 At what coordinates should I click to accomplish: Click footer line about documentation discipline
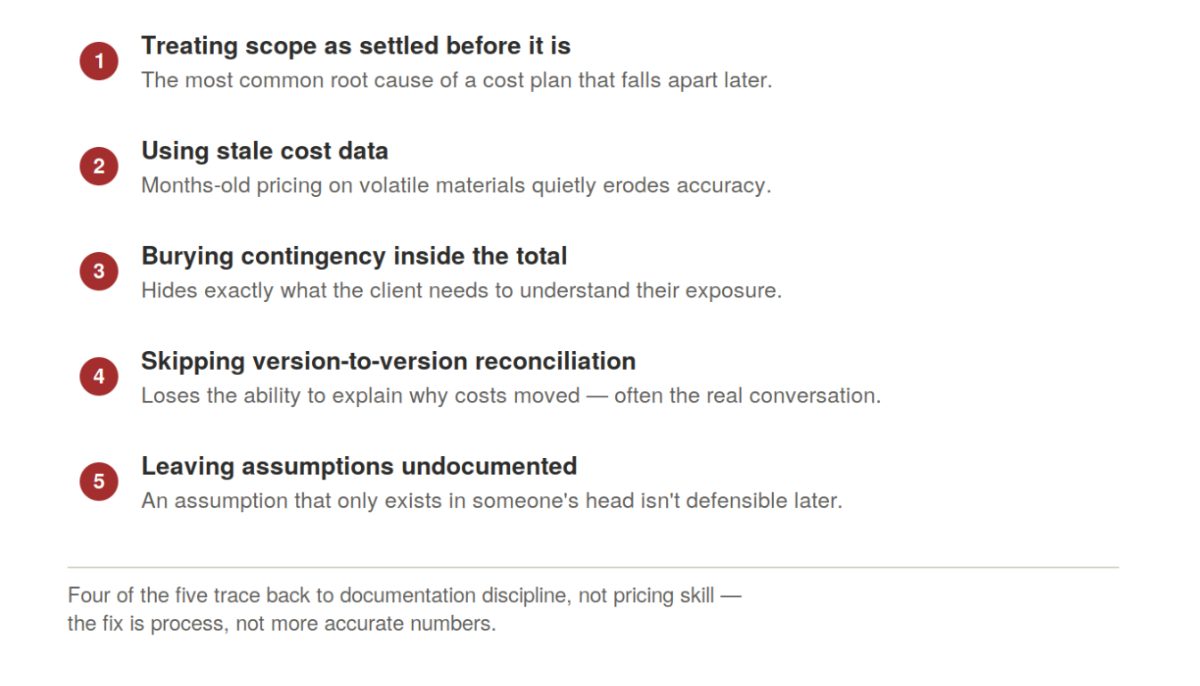pyautogui.click(x=405, y=596)
